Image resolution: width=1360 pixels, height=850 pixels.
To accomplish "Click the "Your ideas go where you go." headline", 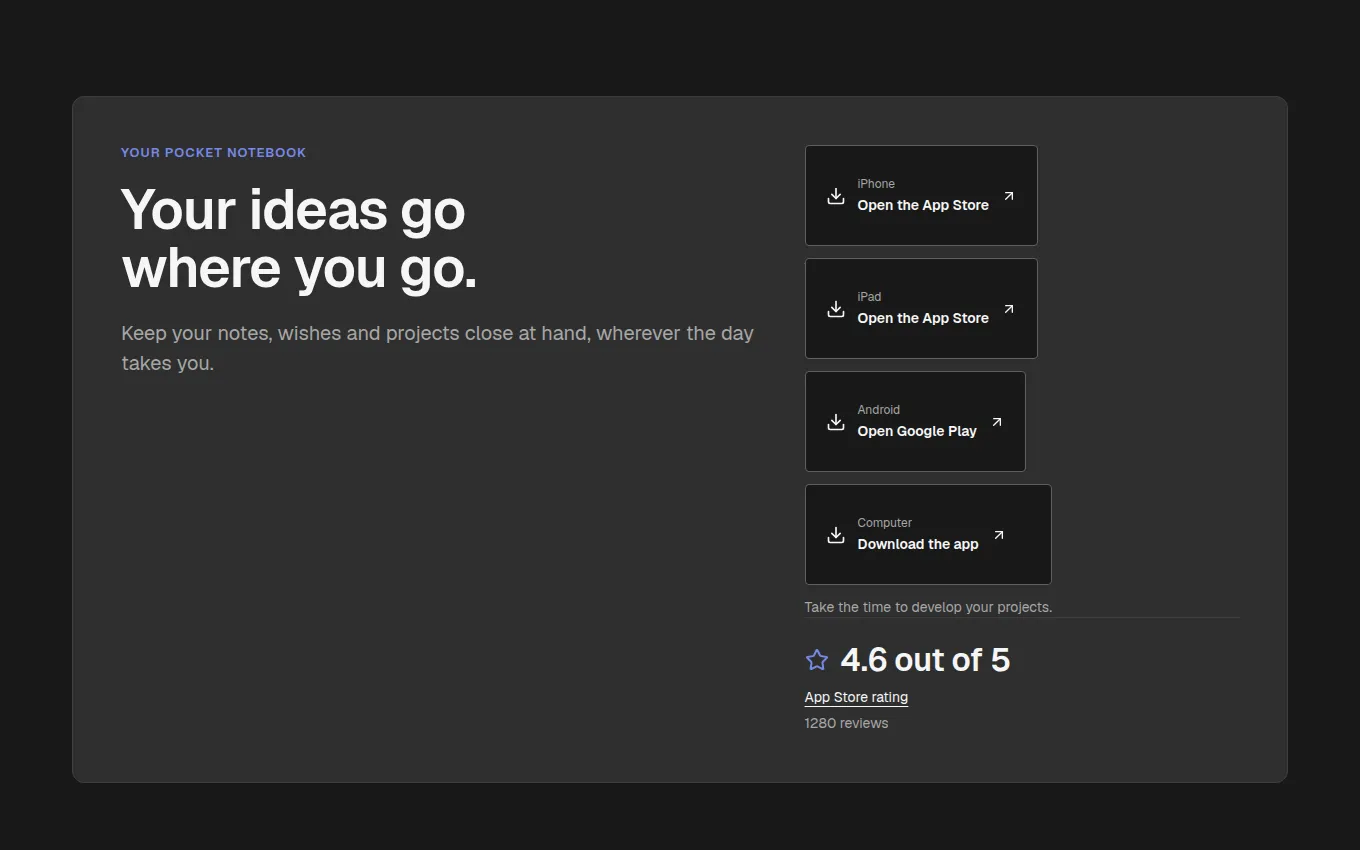I will point(299,239).
